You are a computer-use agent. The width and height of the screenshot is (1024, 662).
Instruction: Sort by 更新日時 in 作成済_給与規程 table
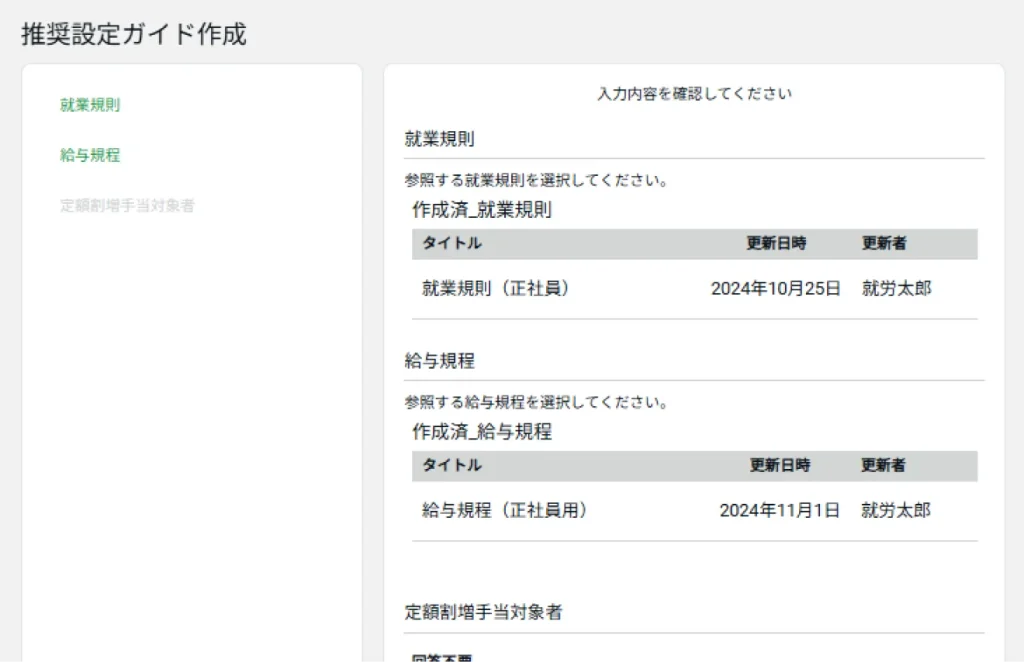pyautogui.click(x=780, y=465)
